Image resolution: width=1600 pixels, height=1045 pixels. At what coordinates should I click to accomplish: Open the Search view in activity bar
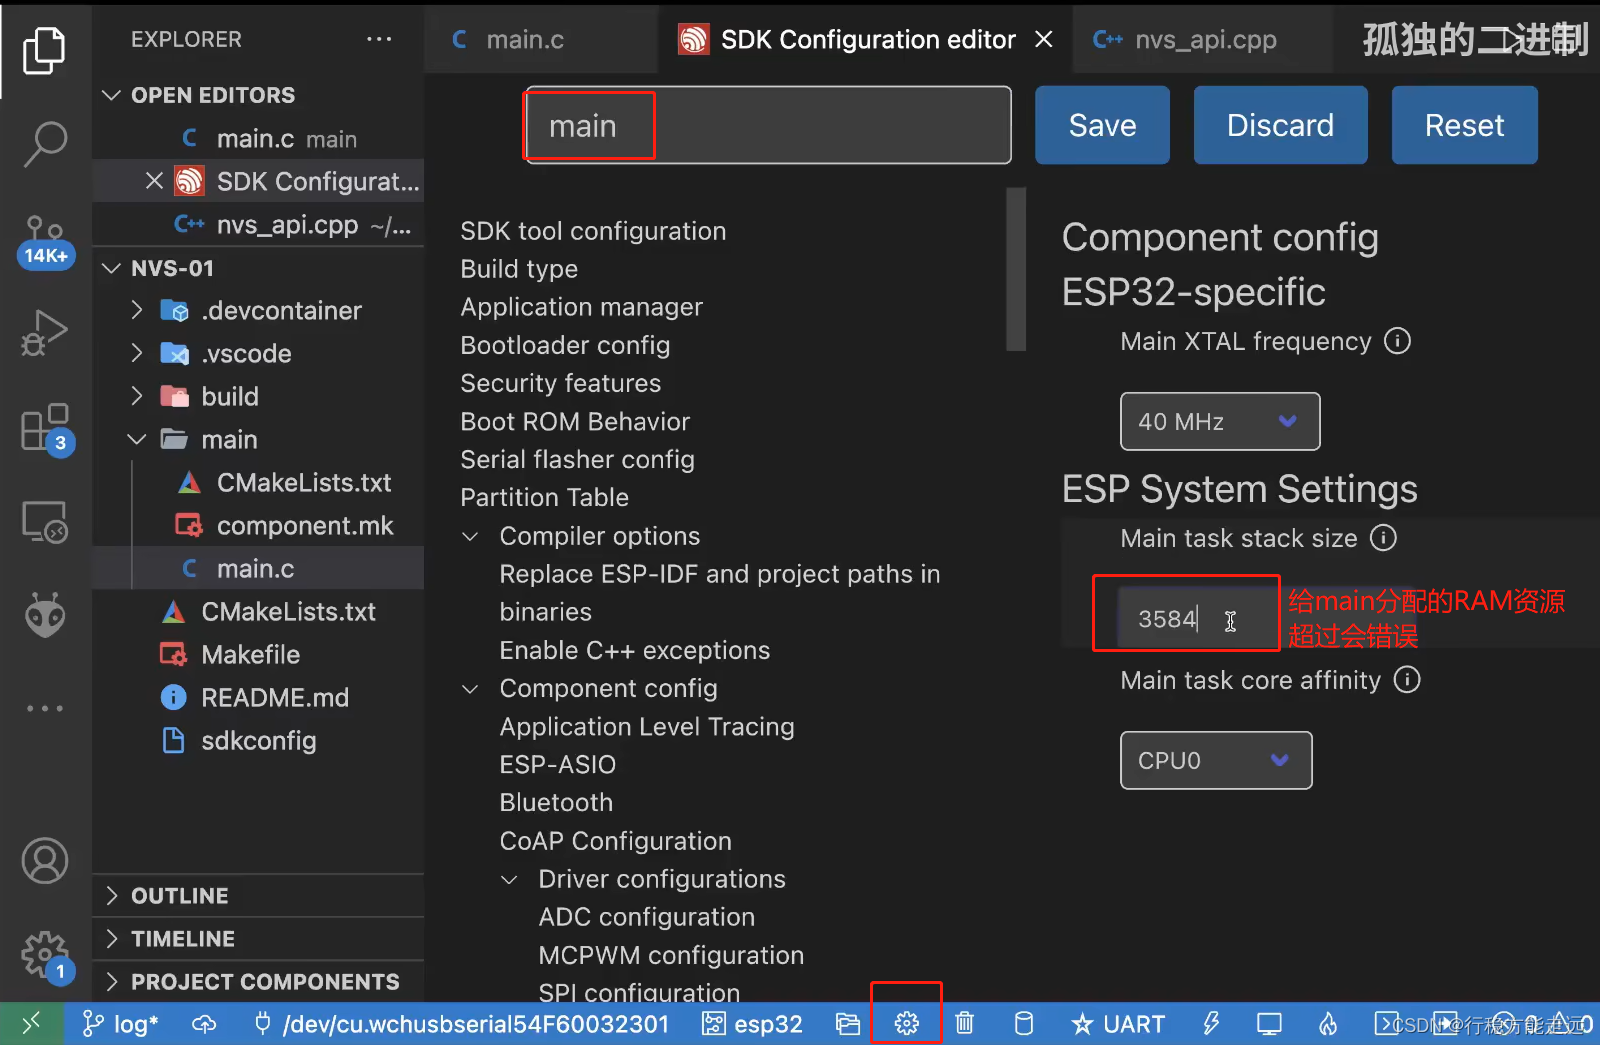45,145
